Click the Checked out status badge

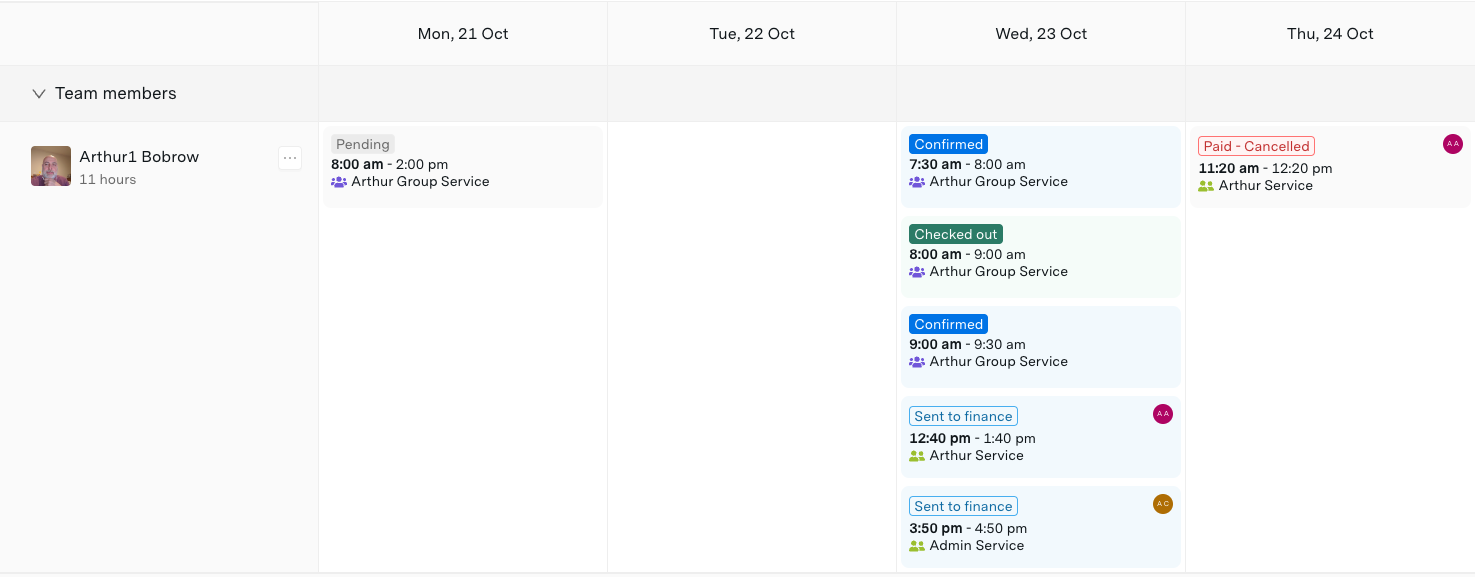pyautogui.click(x=955, y=233)
